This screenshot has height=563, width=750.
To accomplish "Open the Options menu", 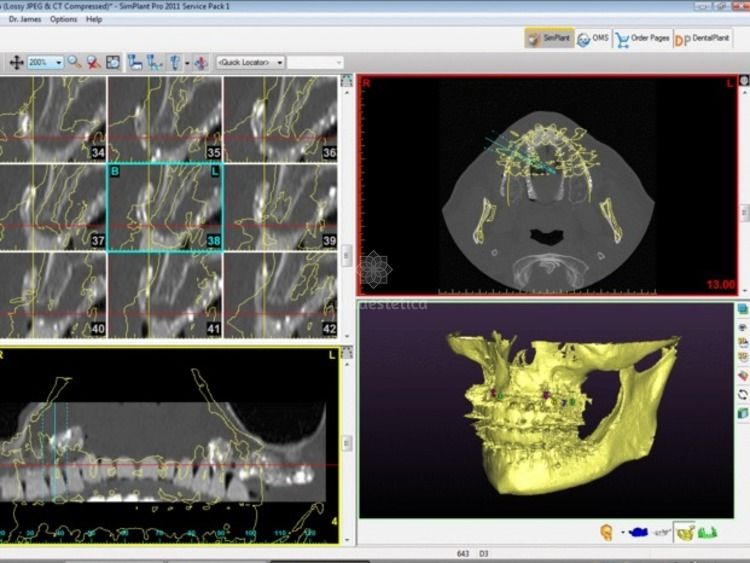I will tap(63, 19).
